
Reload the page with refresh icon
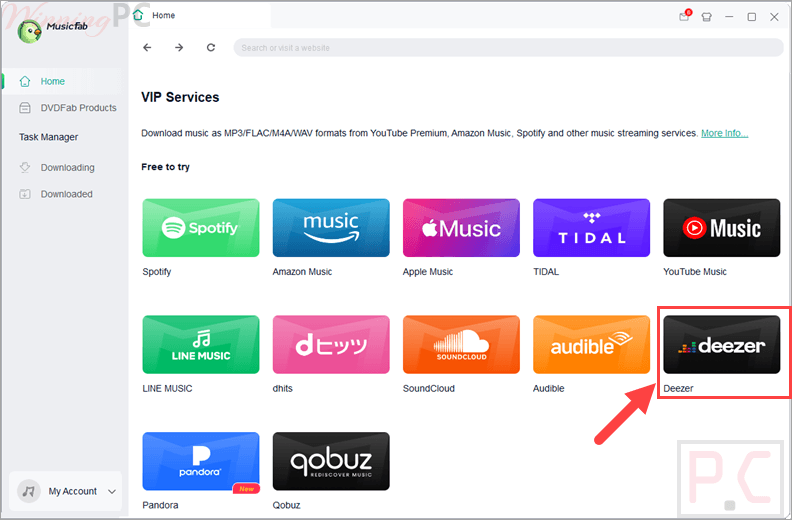[211, 48]
